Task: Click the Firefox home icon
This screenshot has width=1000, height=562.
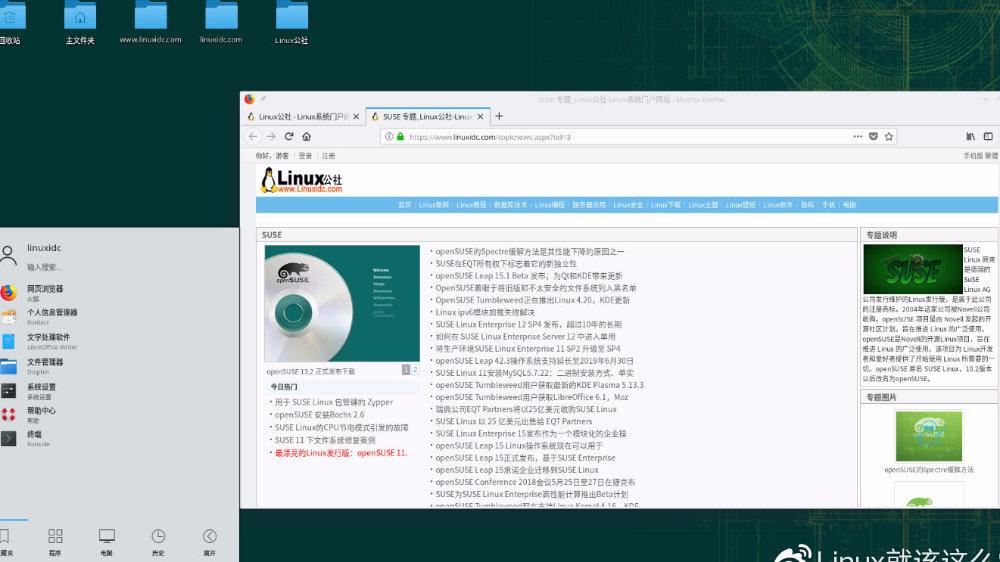Action: point(307,137)
